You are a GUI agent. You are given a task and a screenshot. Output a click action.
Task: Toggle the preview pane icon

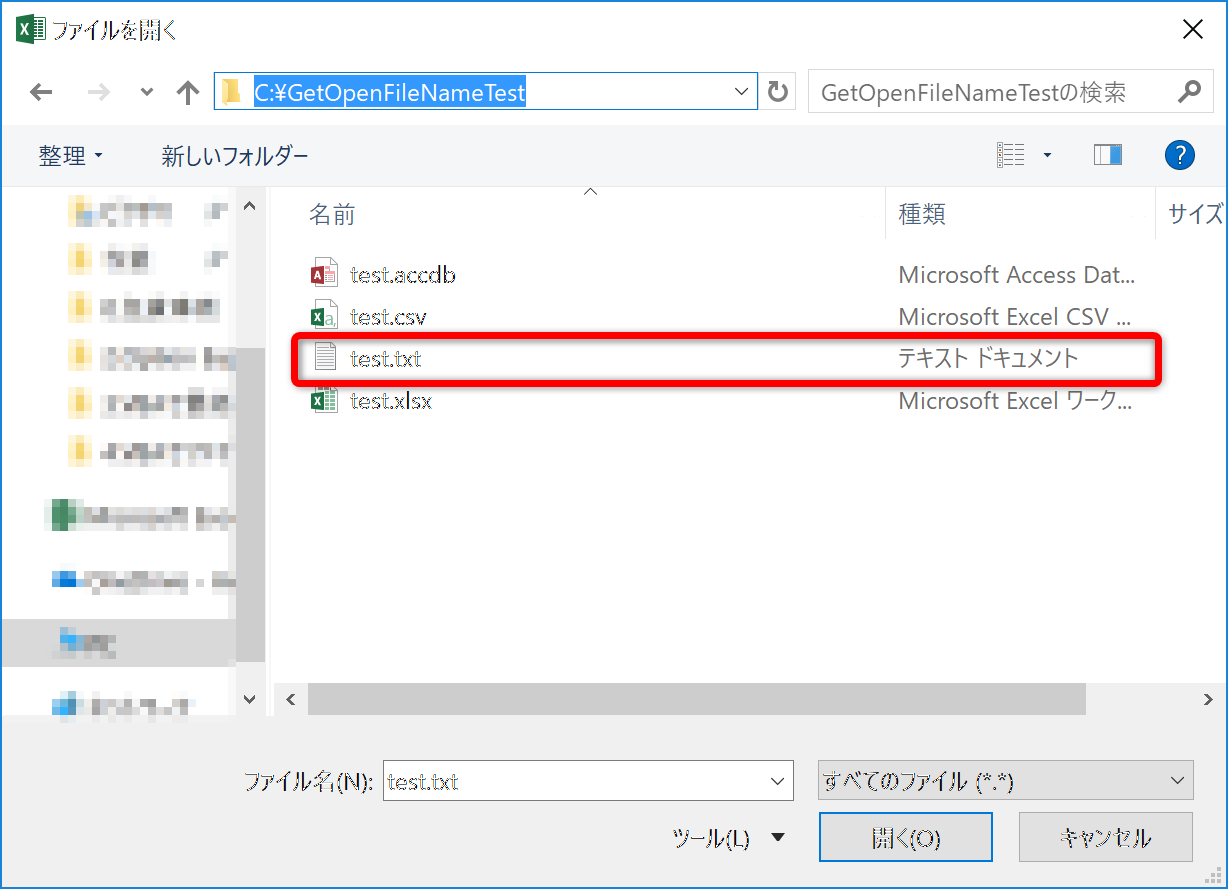coord(1107,155)
